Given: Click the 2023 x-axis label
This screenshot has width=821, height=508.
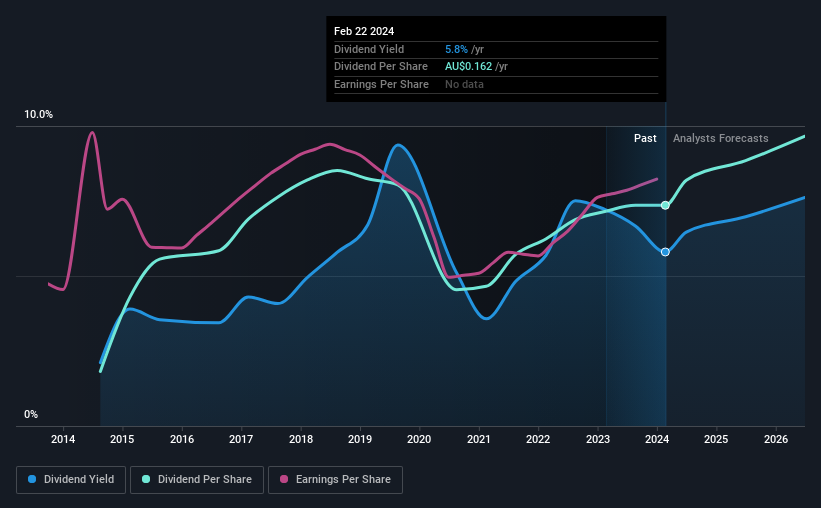Looking at the screenshot, I should (597, 439).
